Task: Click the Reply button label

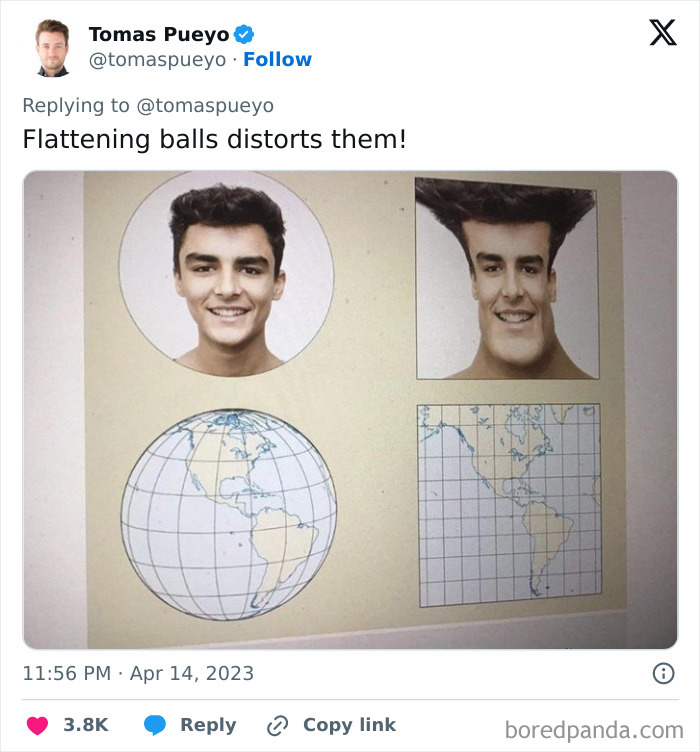Action: (208, 725)
